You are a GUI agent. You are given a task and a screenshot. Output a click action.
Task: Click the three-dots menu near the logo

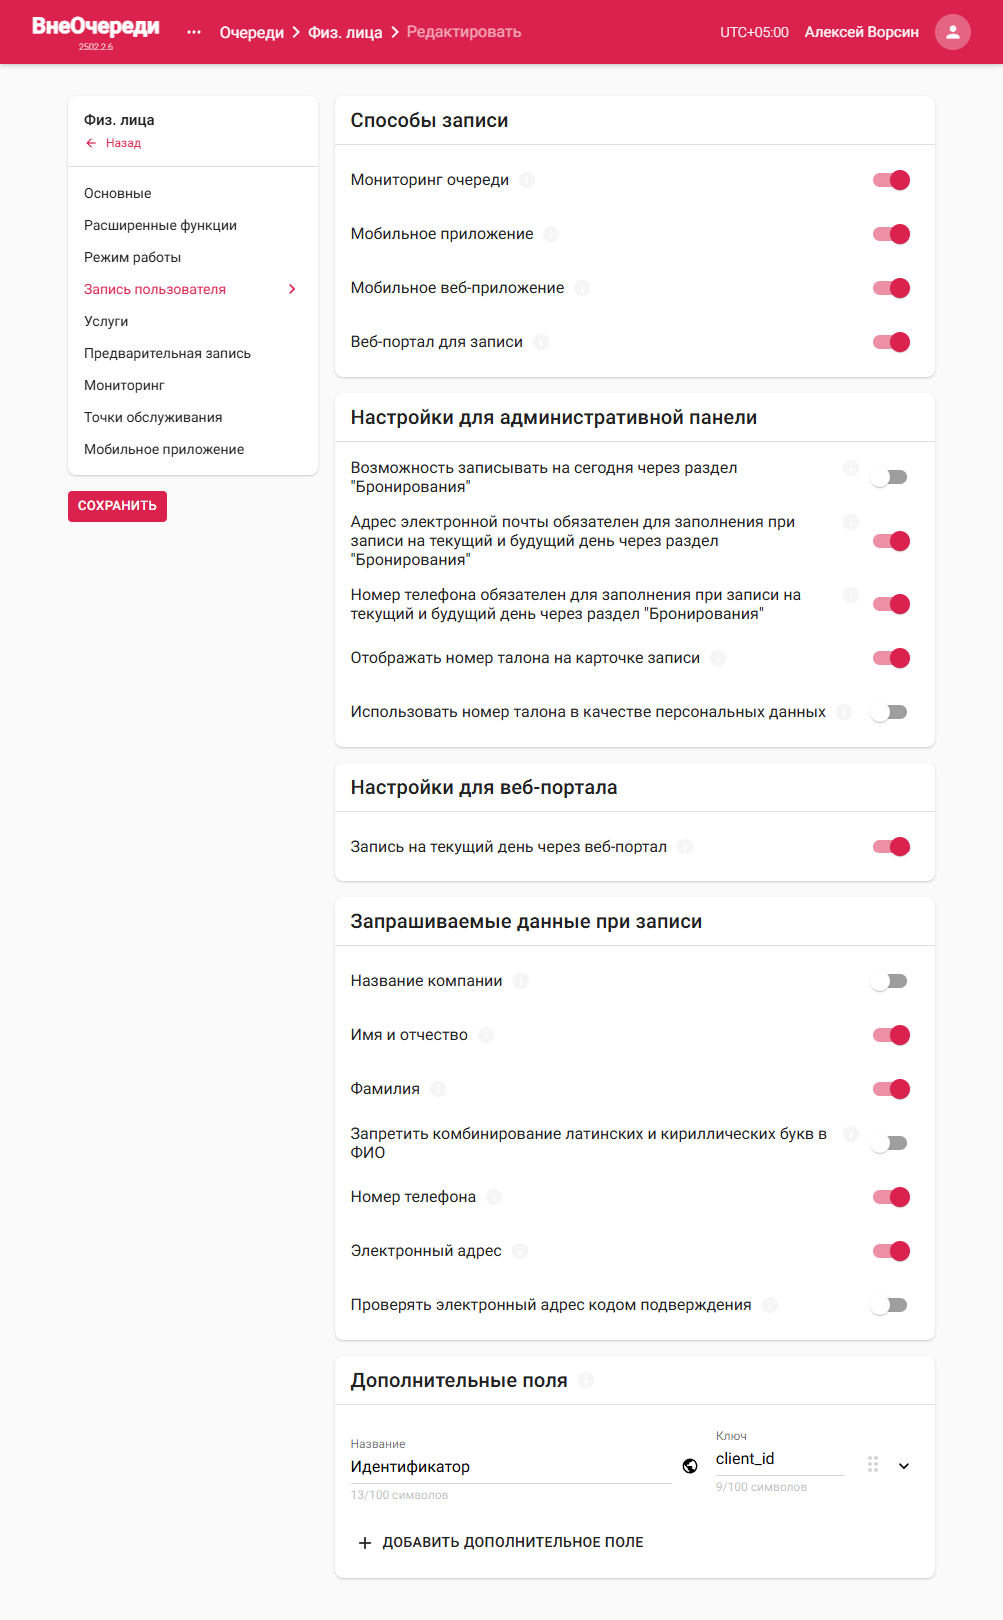pos(194,32)
